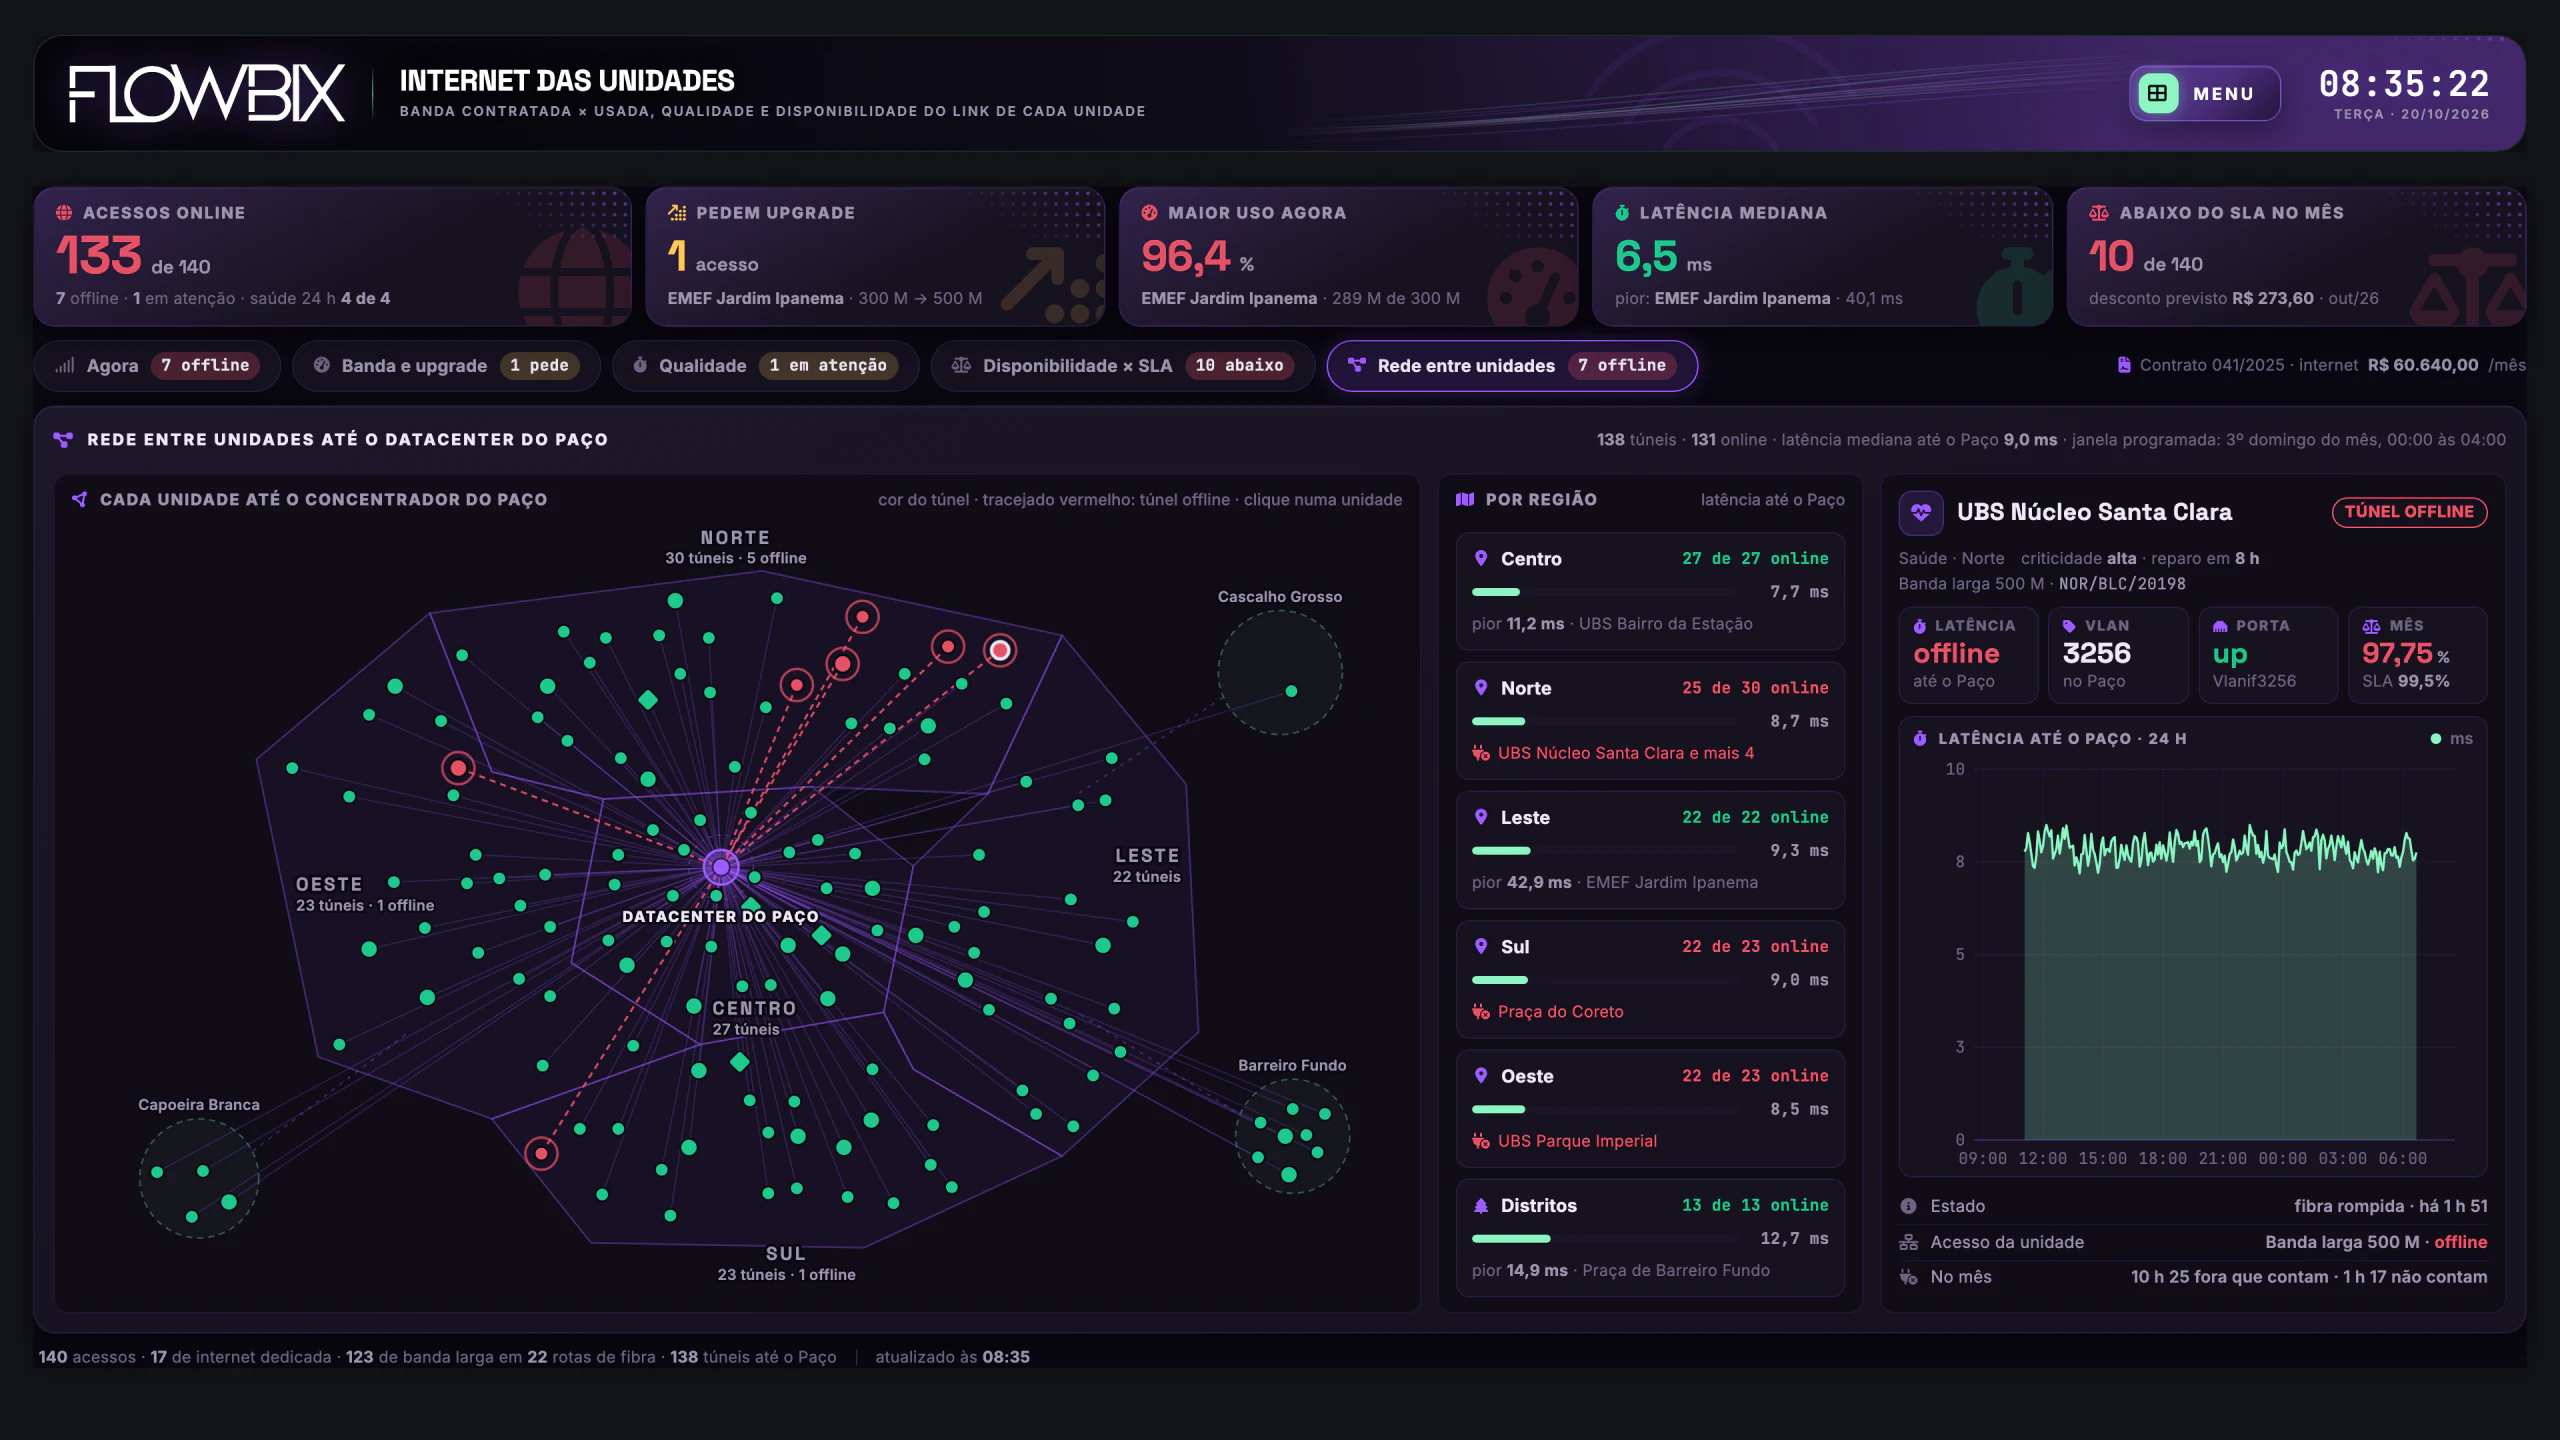Viewport: 2560px width, 1440px height.
Task: Switch to Disponibilidade × SLA tab
Action: [x=1122, y=366]
